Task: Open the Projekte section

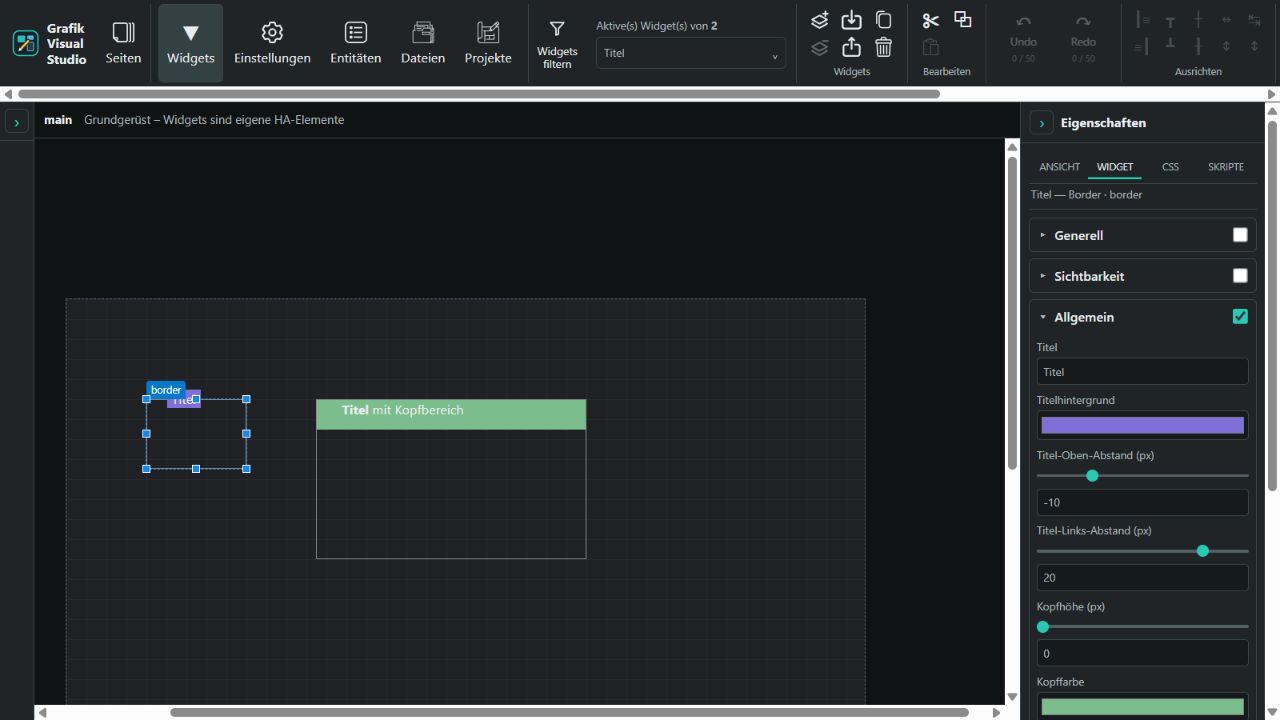Action: 488,43
